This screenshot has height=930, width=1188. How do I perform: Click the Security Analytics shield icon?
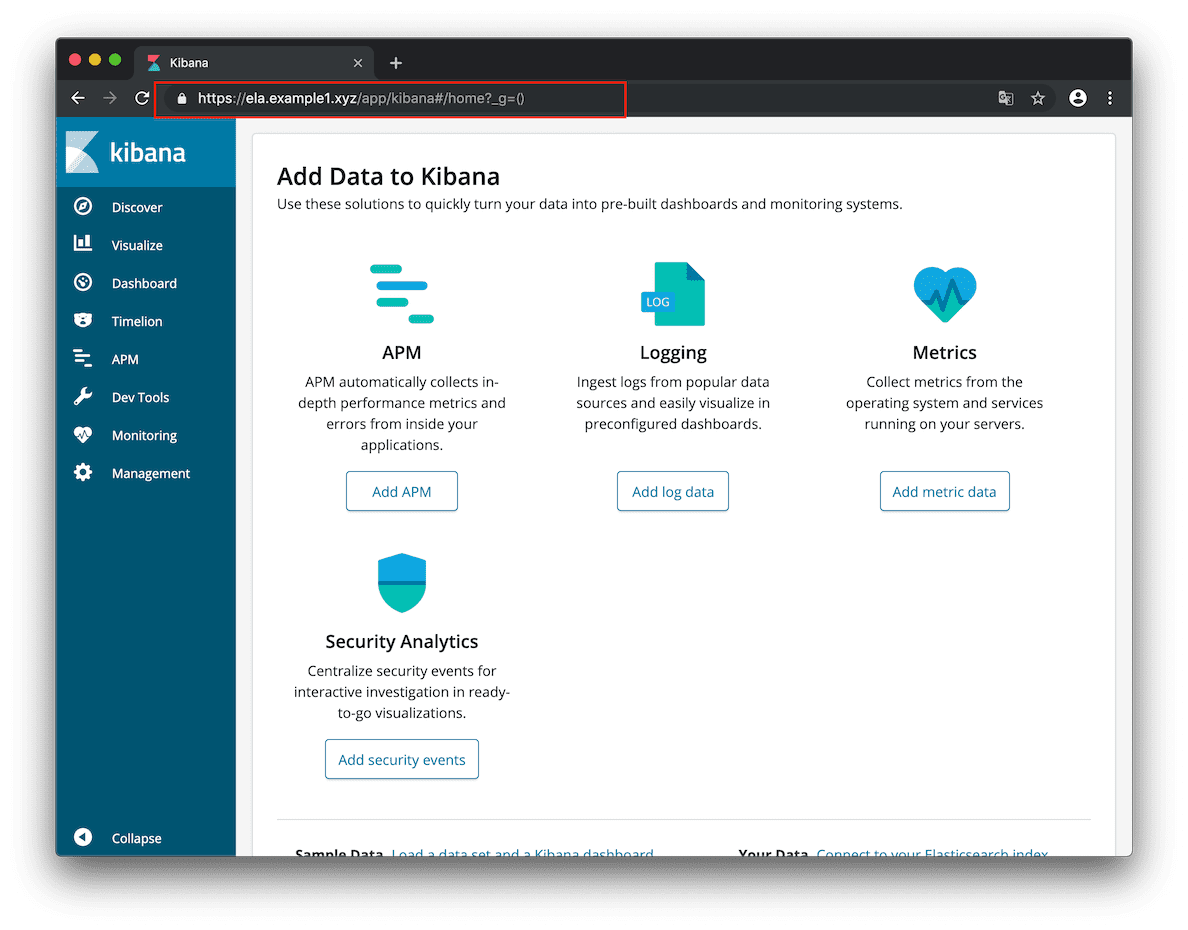pos(402,583)
